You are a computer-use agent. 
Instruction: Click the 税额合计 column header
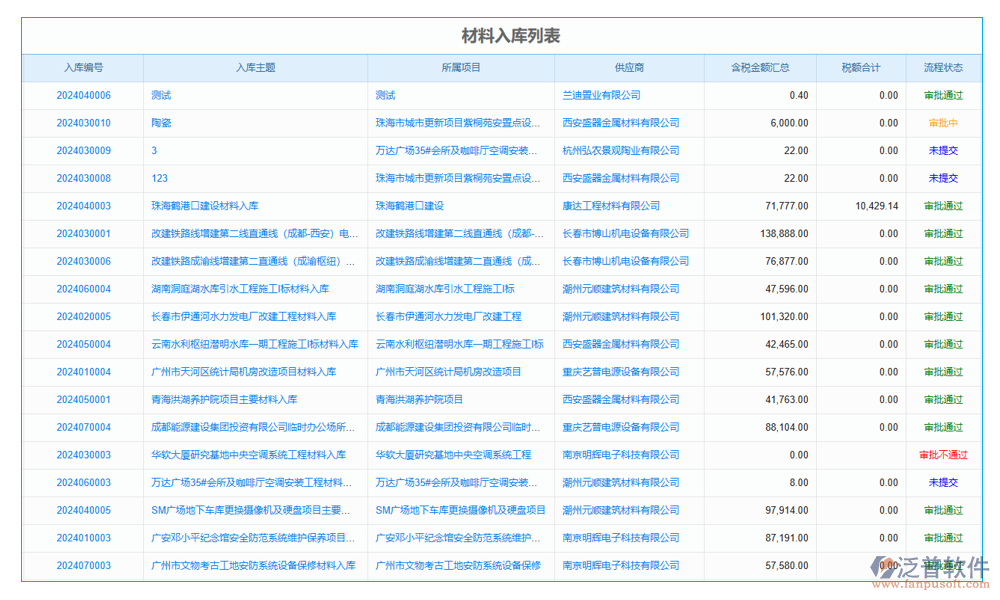point(860,68)
